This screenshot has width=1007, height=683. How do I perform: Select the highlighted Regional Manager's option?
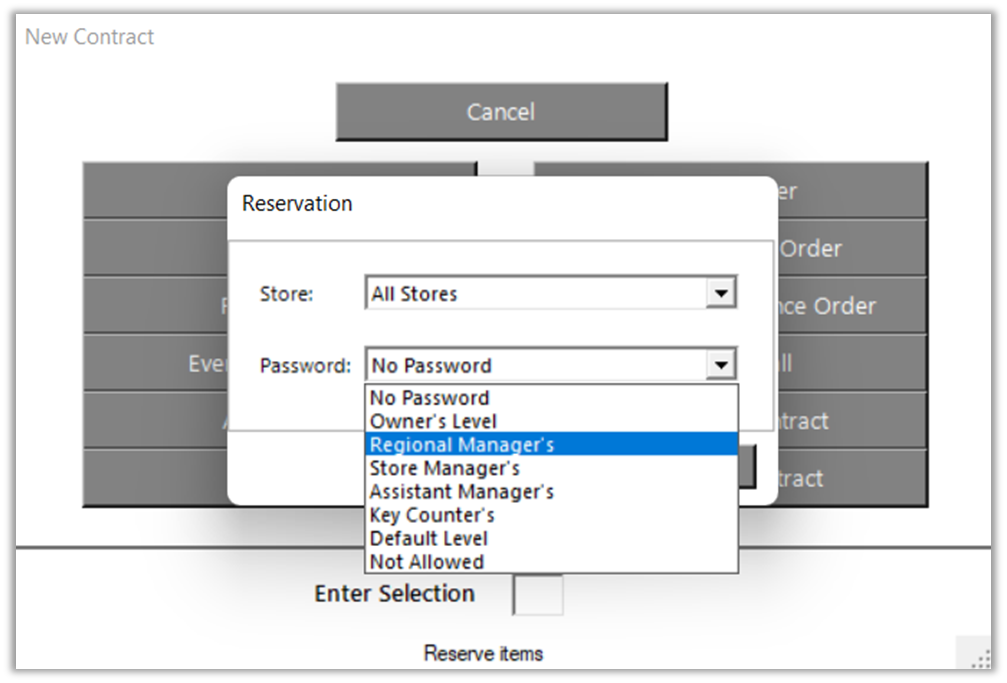(462, 445)
